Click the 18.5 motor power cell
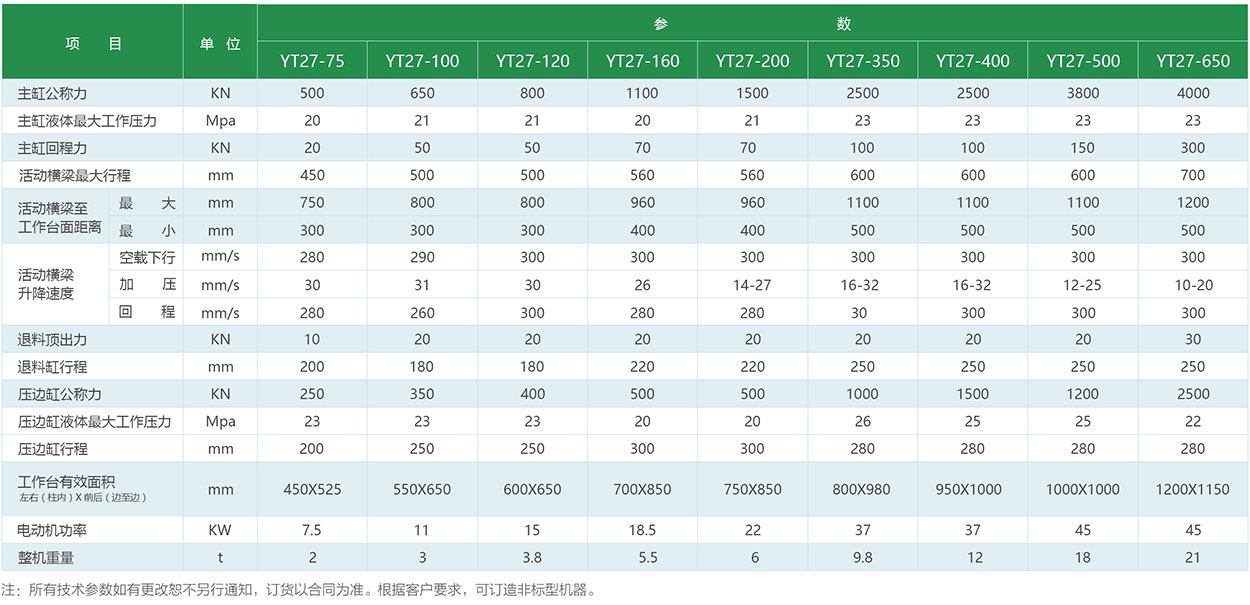The width and height of the screenshot is (1250, 605). click(642, 530)
